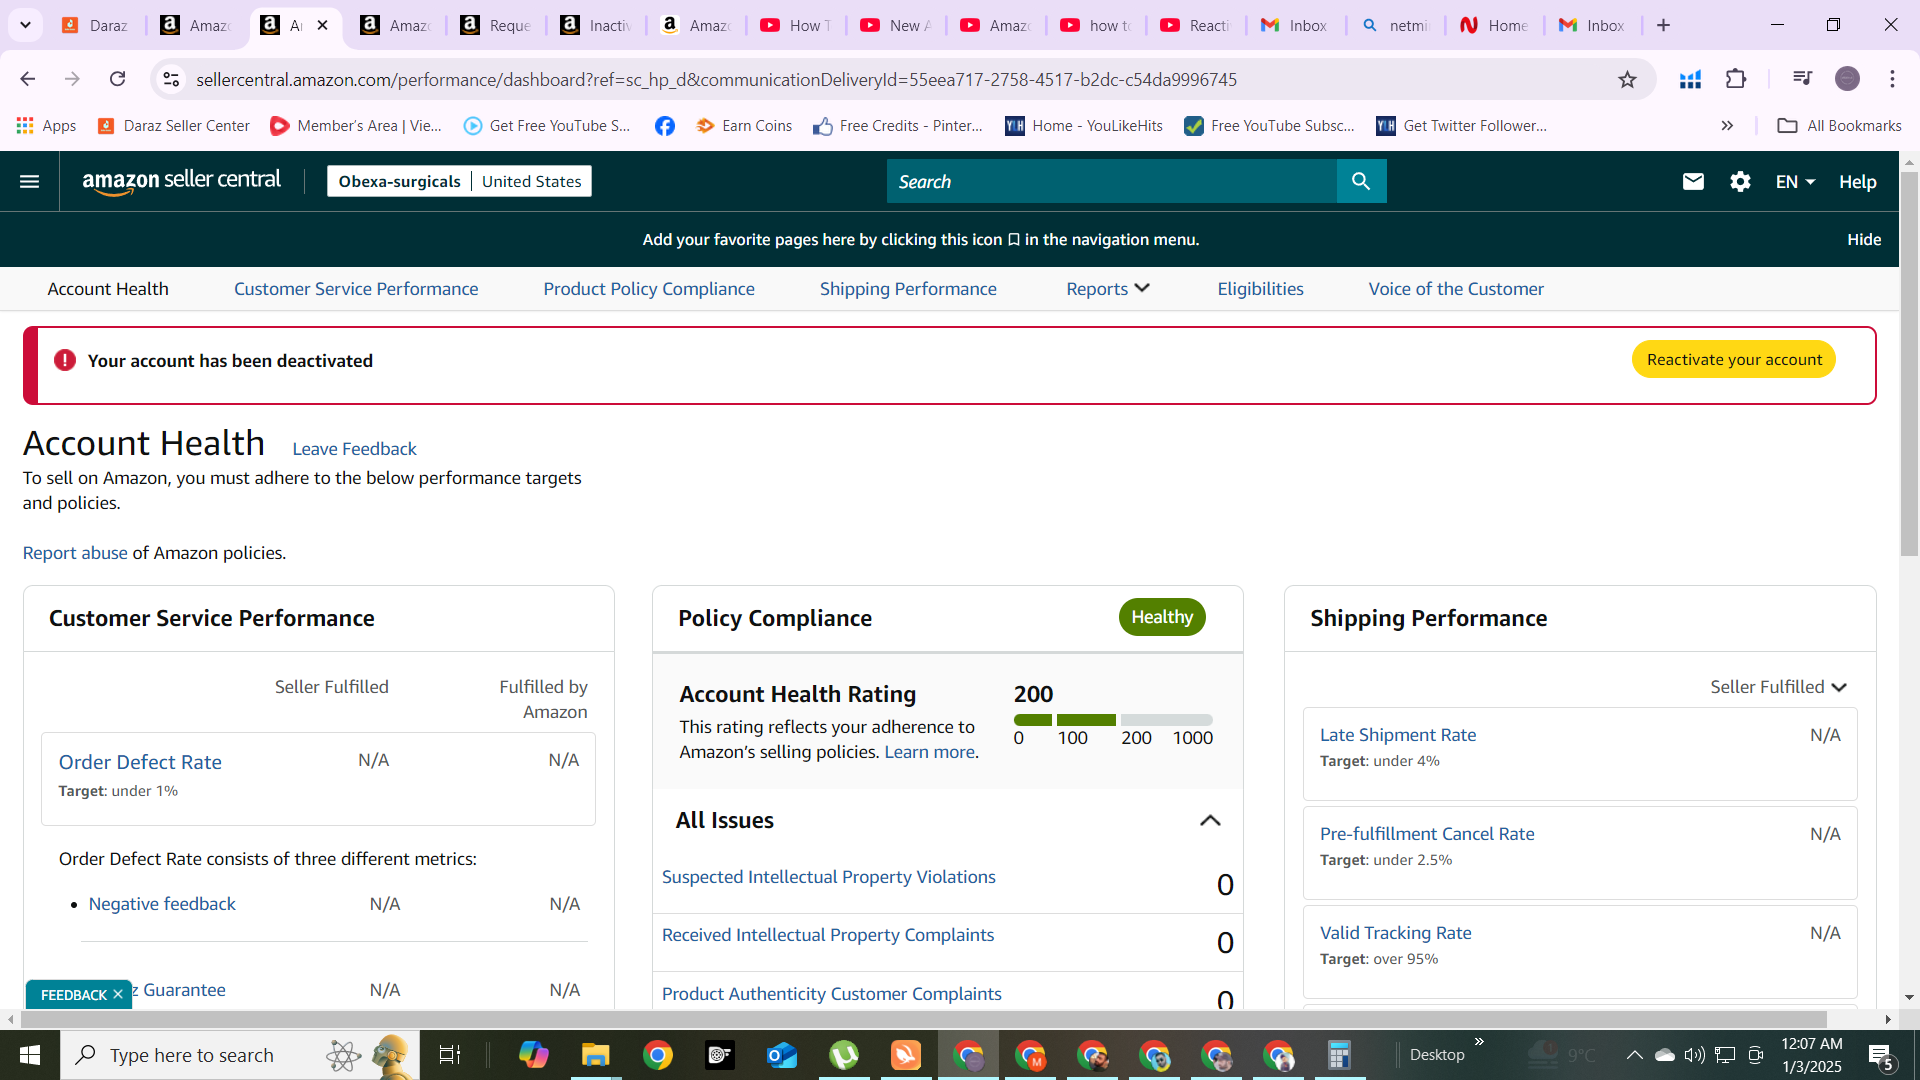Click the Amazon Seller Central logo
This screenshot has height=1080, width=1920.
point(181,181)
